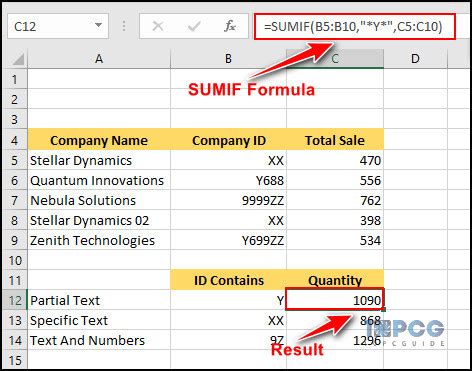Select column B header
The width and height of the screenshot is (472, 371).
click(228, 59)
